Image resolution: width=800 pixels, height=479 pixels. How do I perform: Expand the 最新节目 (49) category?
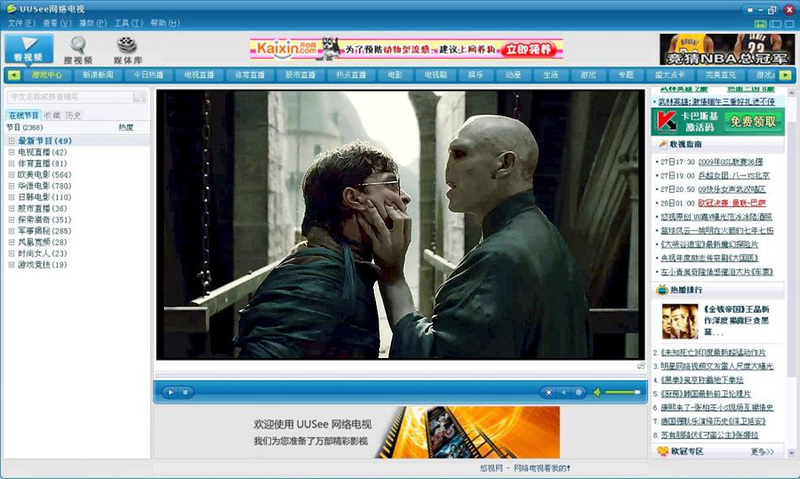point(11,141)
